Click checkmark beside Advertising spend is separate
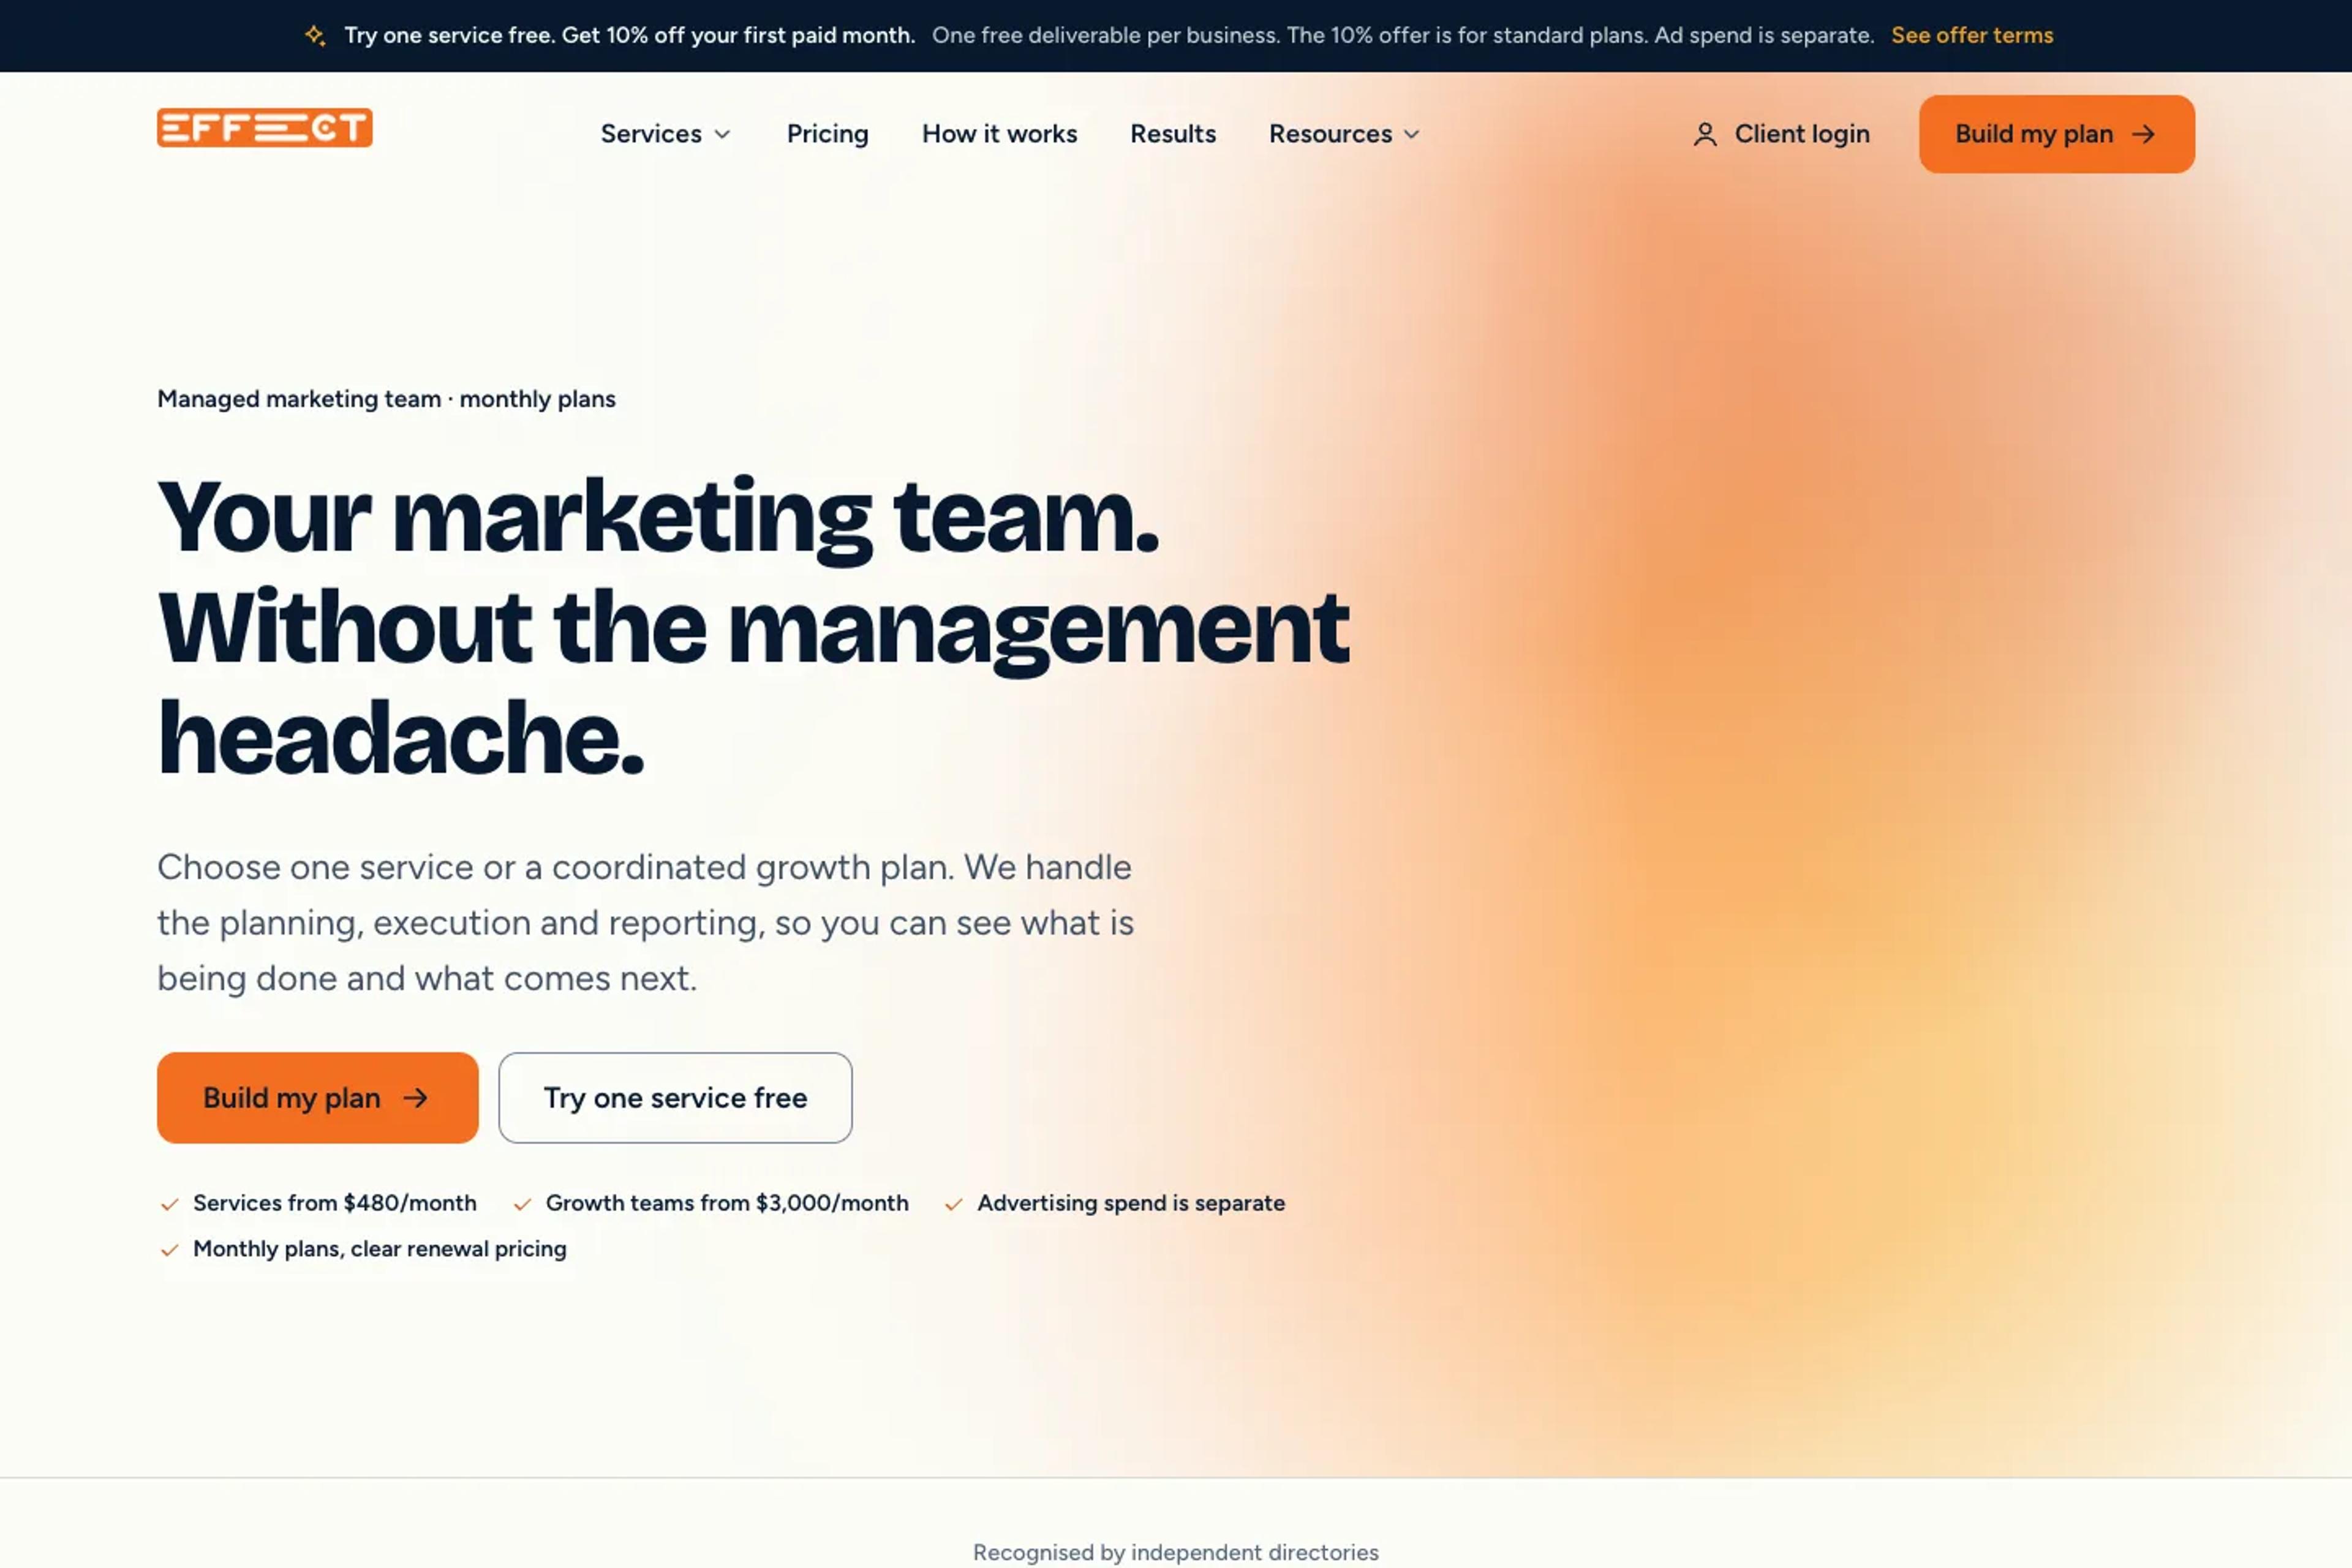Screen dimensions: 2352x1568 click(954, 1204)
